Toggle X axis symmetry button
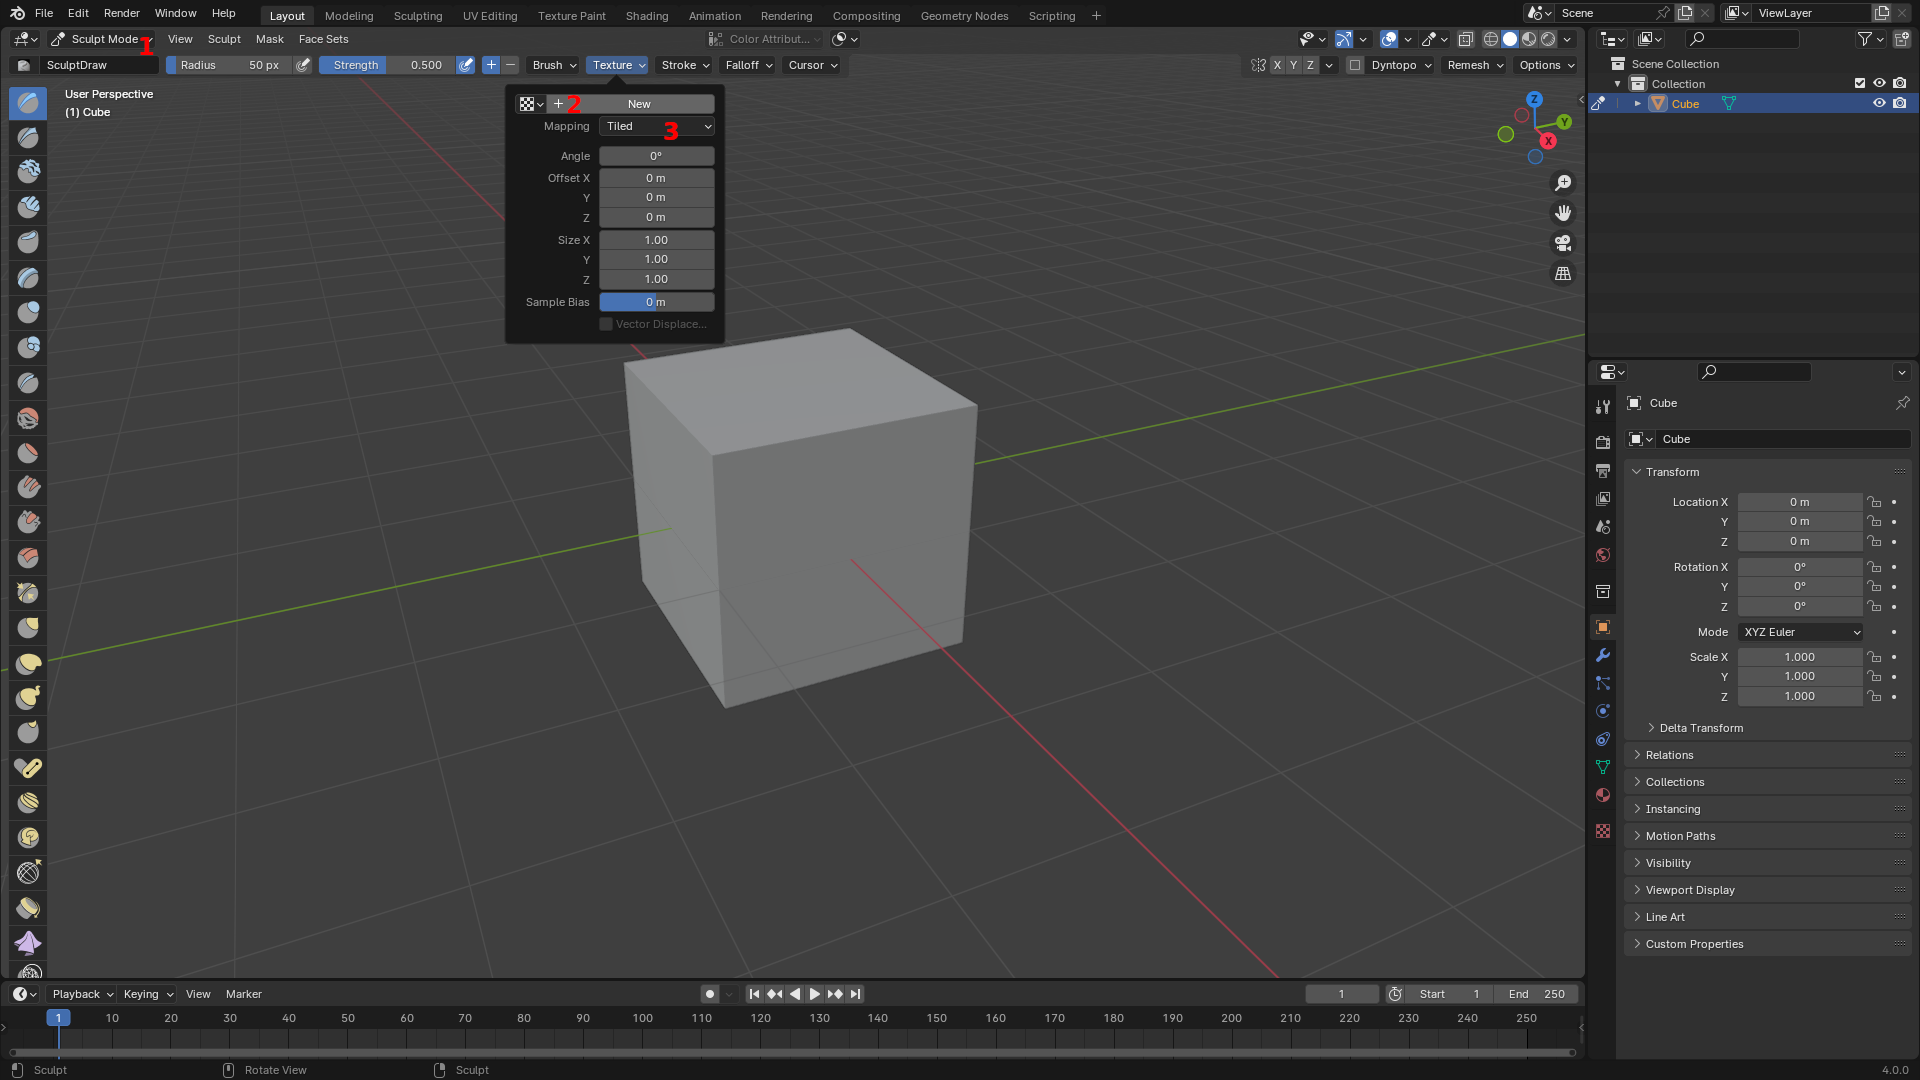This screenshot has height=1080, width=1920. click(1277, 65)
